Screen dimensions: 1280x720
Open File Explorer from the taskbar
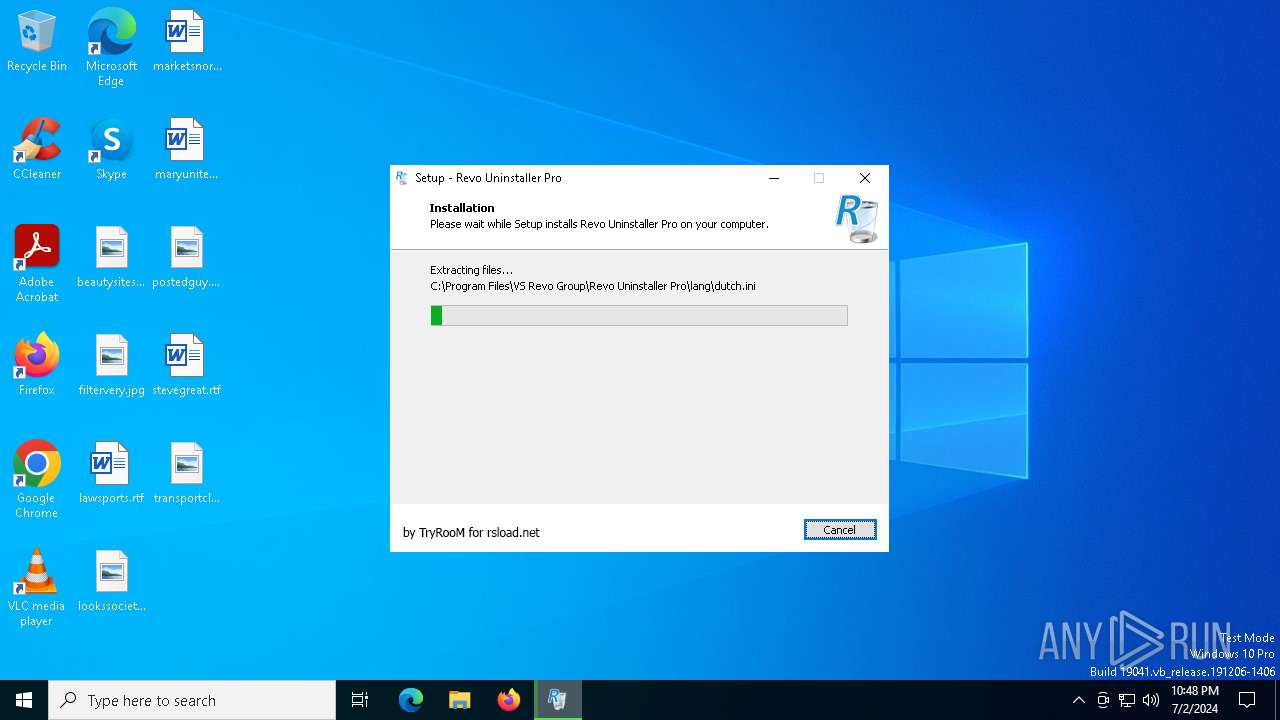coord(460,700)
